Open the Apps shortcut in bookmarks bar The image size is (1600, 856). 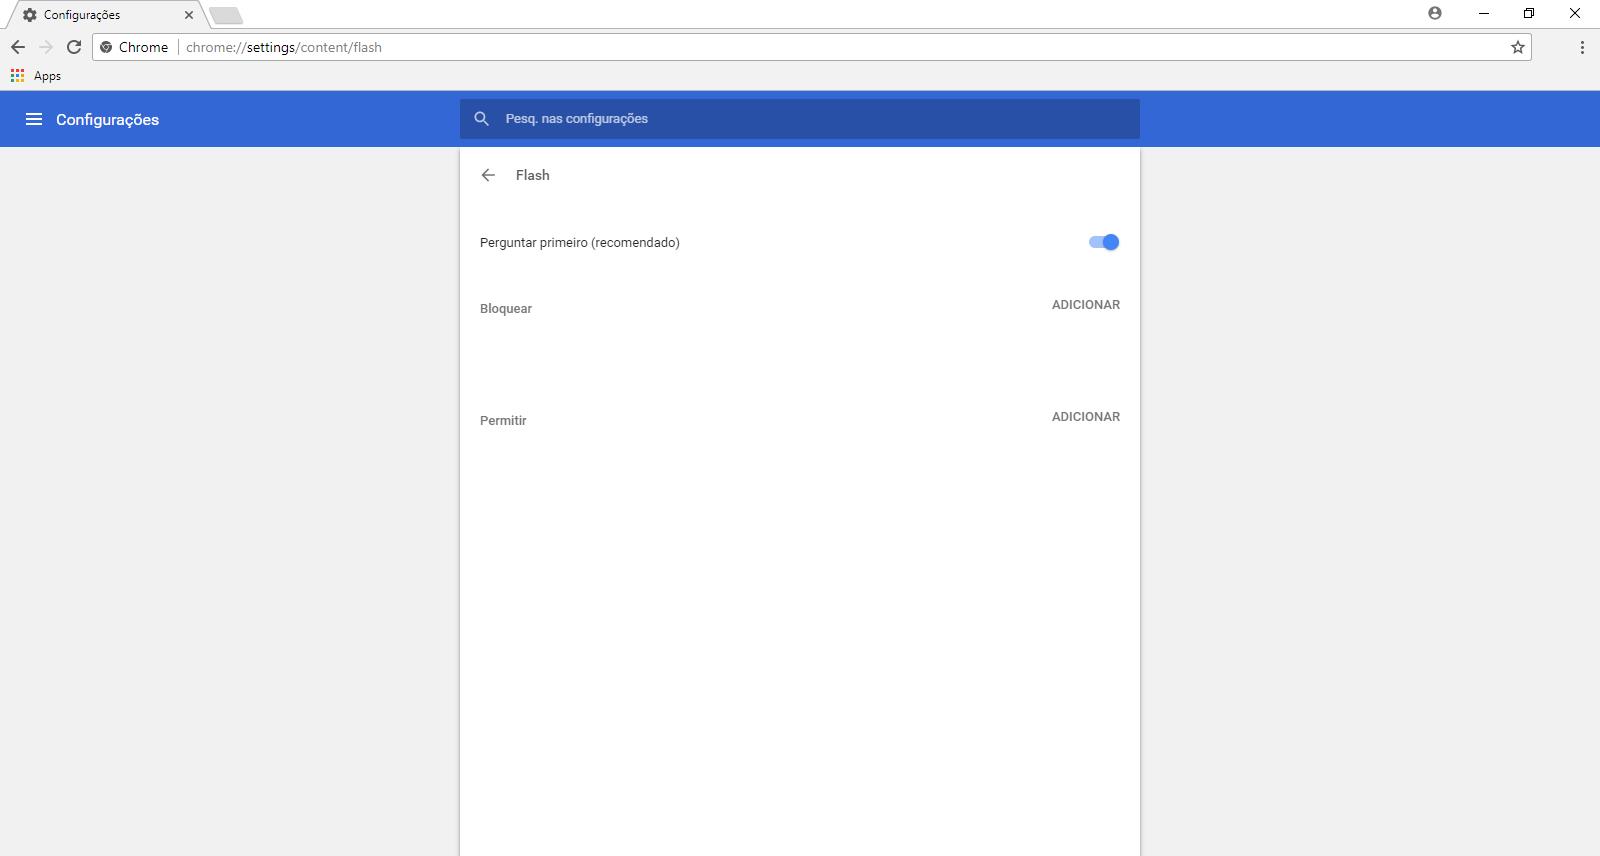tap(36, 76)
